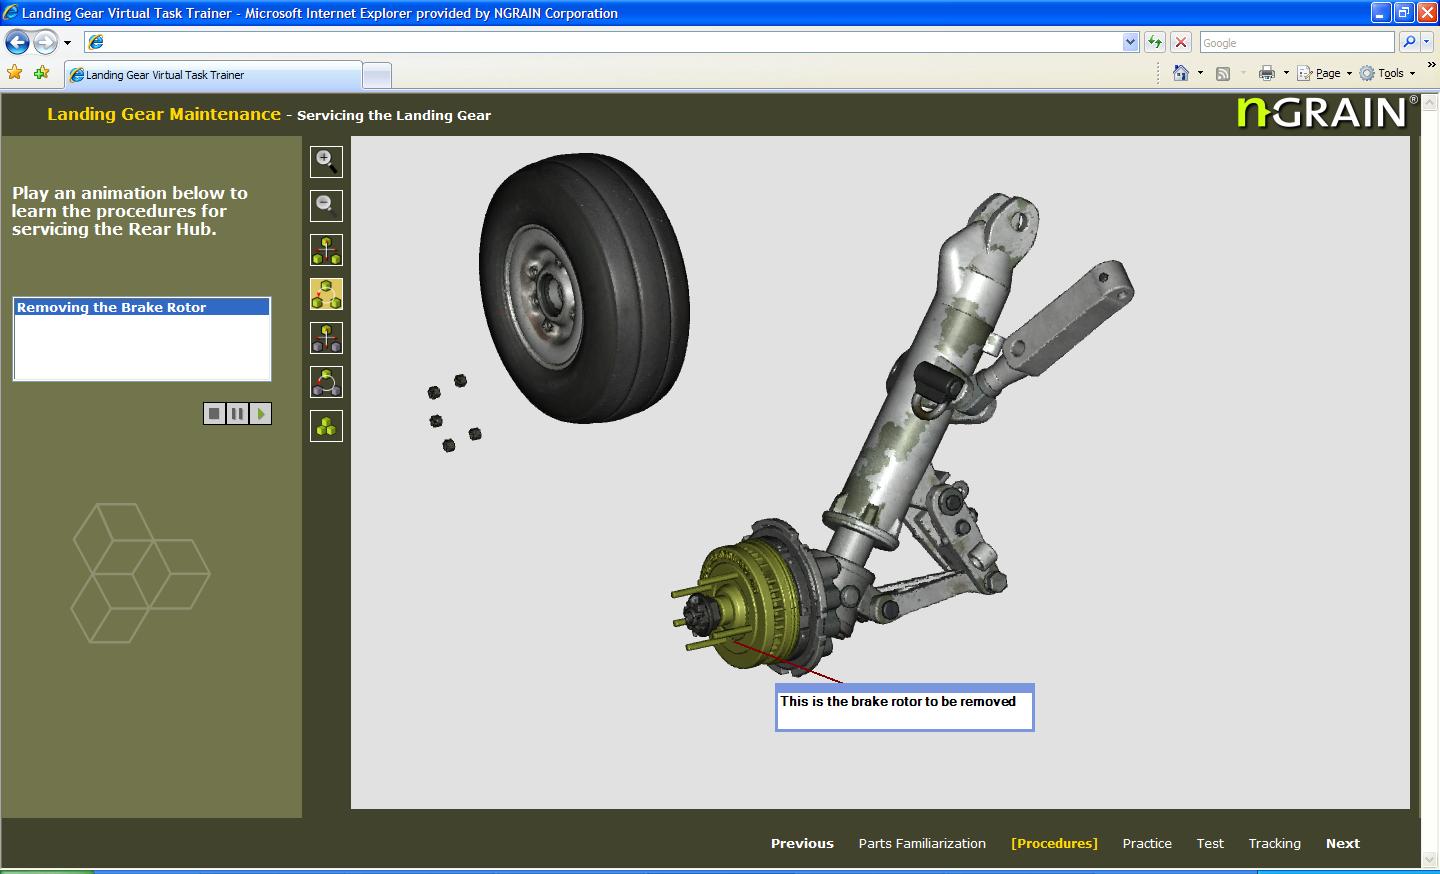Open a new browser tab
Image resolution: width=1440 pixels, height=874 pixels.
(x=376, y=75)
